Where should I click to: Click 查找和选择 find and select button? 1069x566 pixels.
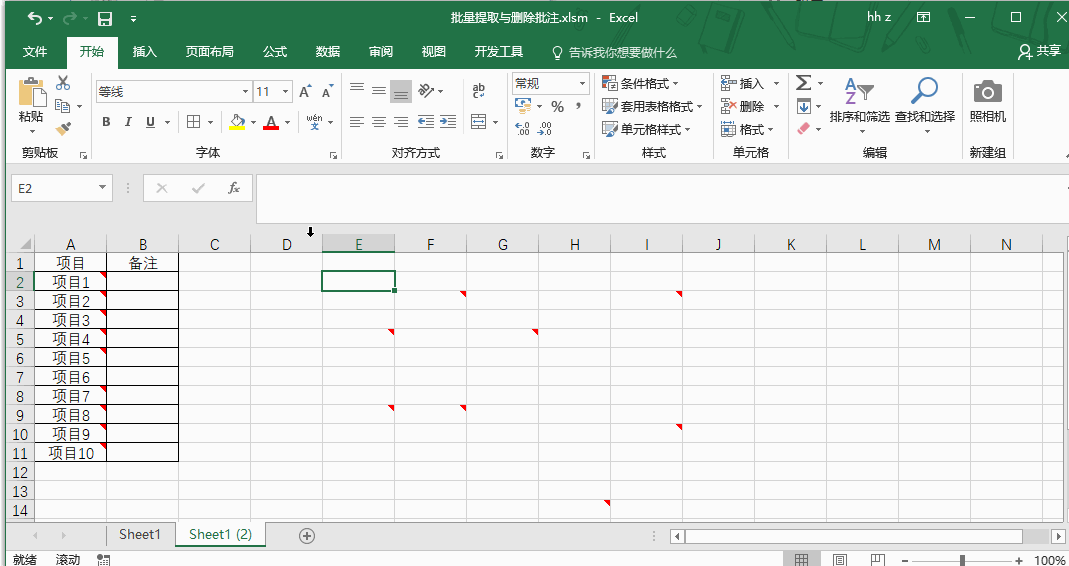point(924,101)
